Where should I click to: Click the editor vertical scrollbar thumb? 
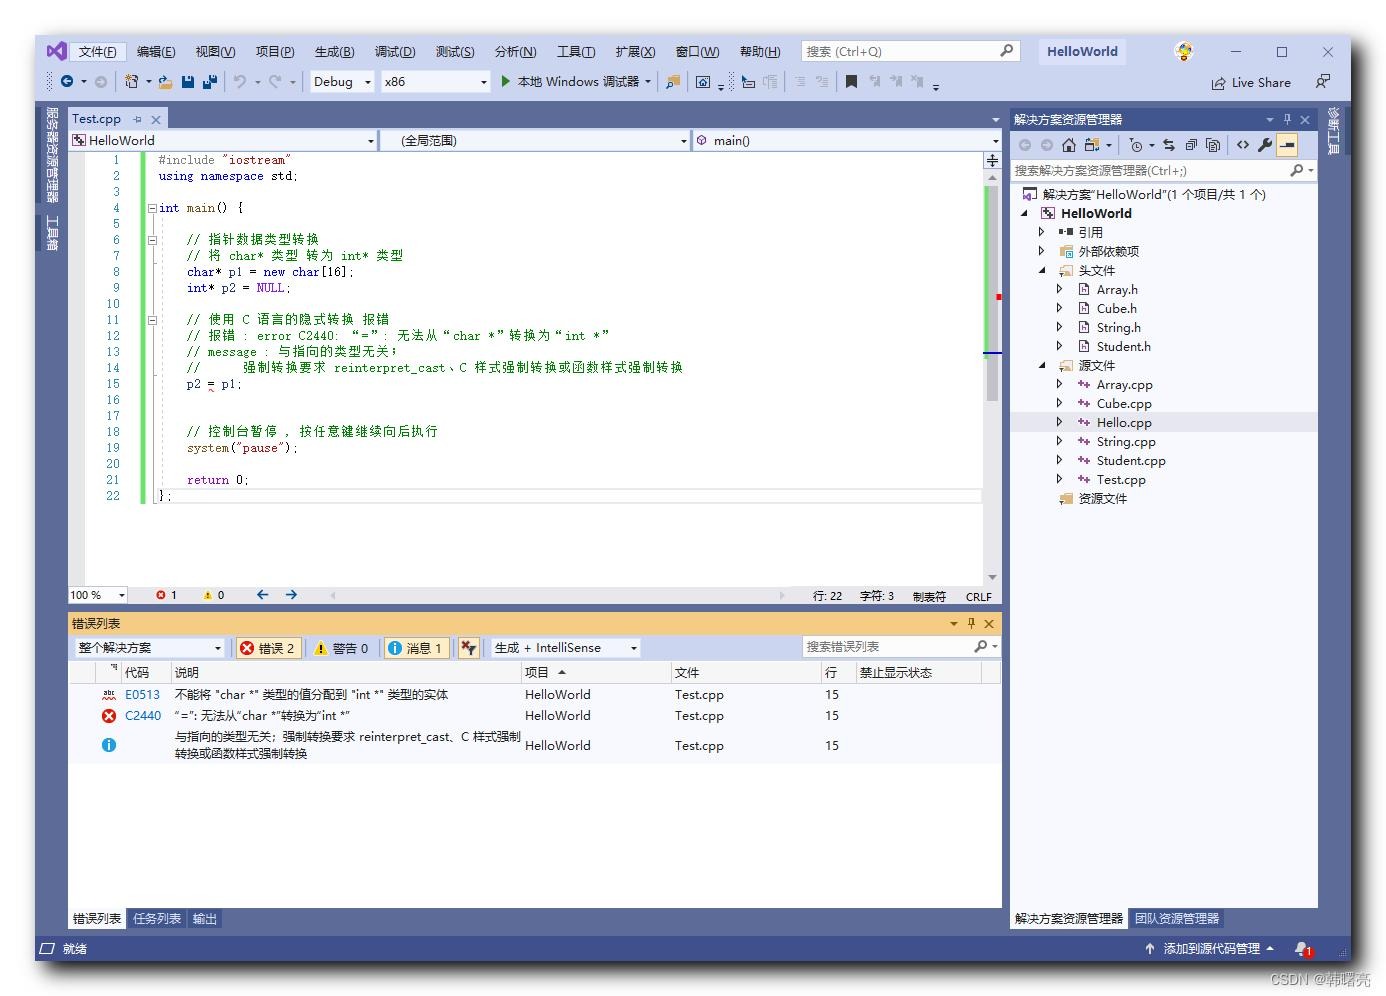point(992,293)
